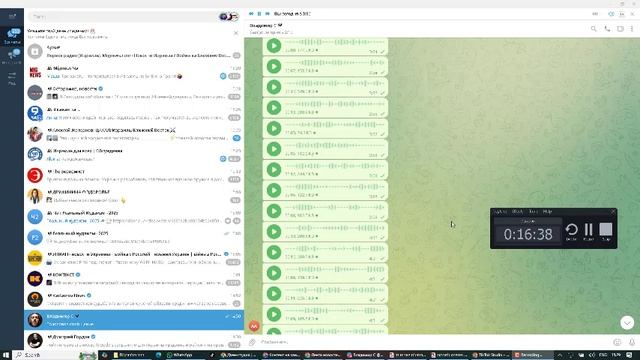Screen dimensions: 640x360
Task: Open system tray volume control
Action: (x=592, y=355)
